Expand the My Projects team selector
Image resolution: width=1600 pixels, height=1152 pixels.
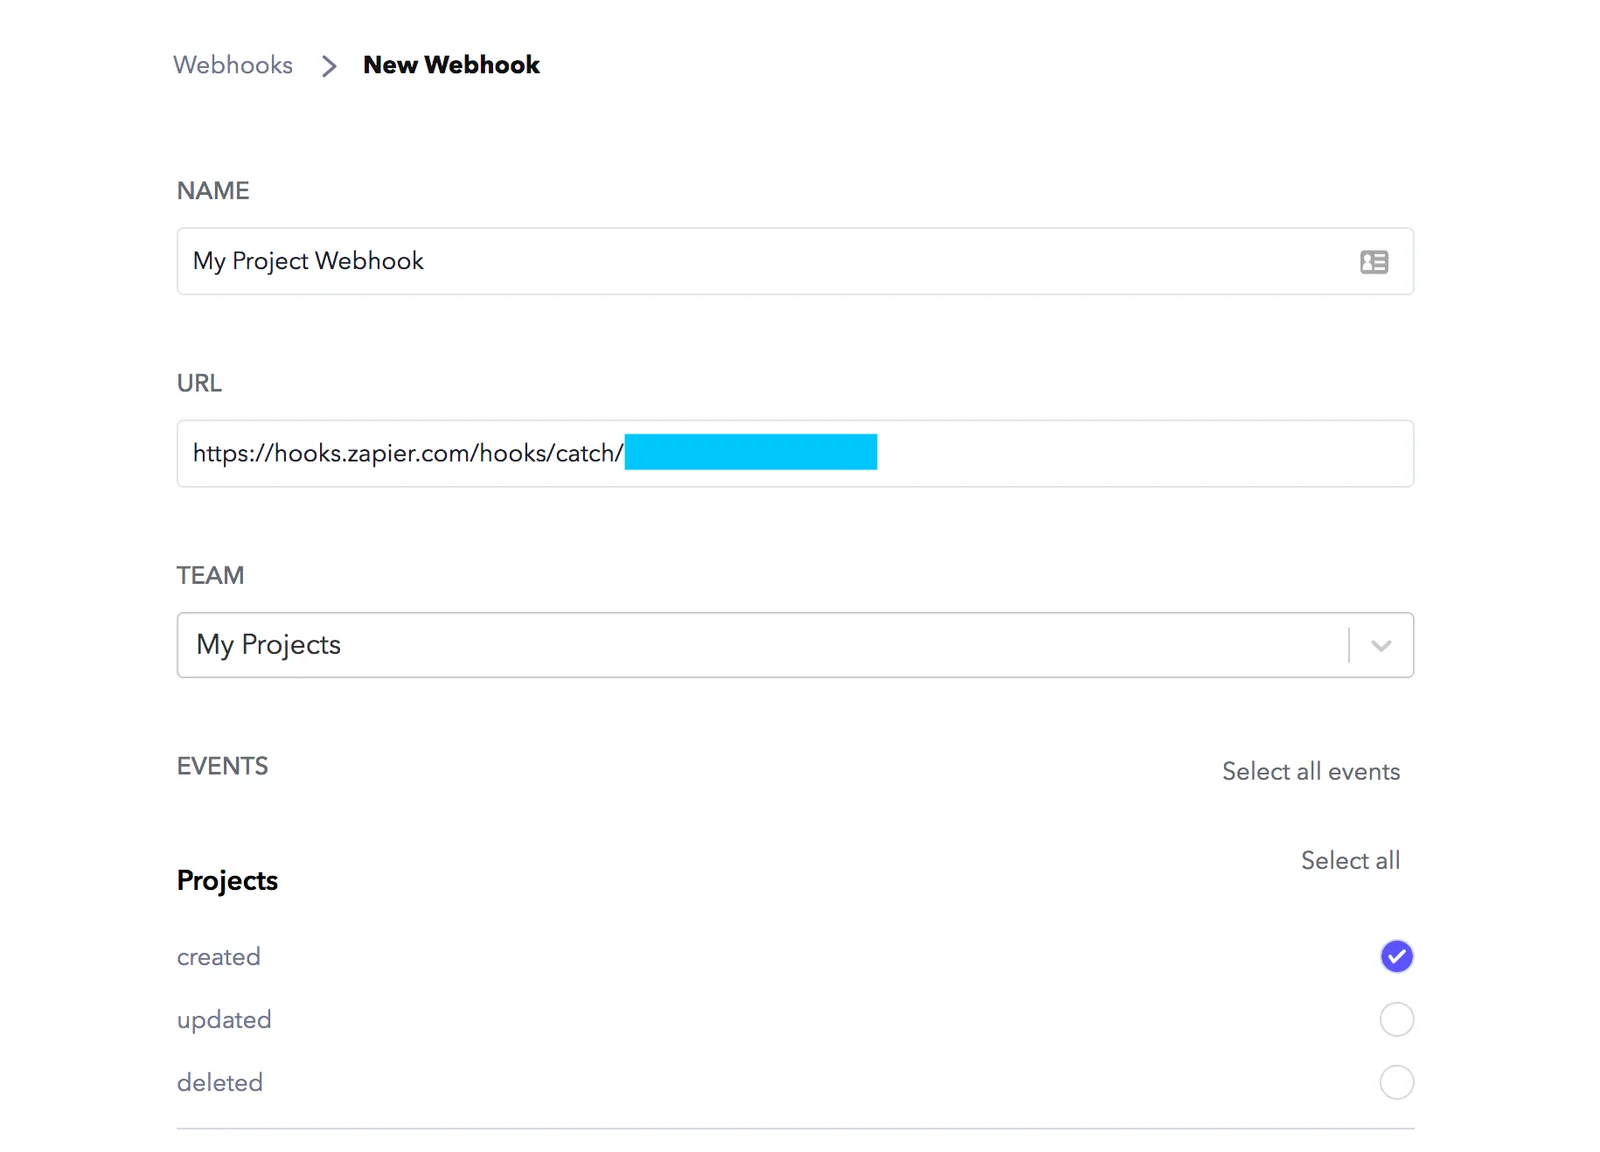click(795, 645)
